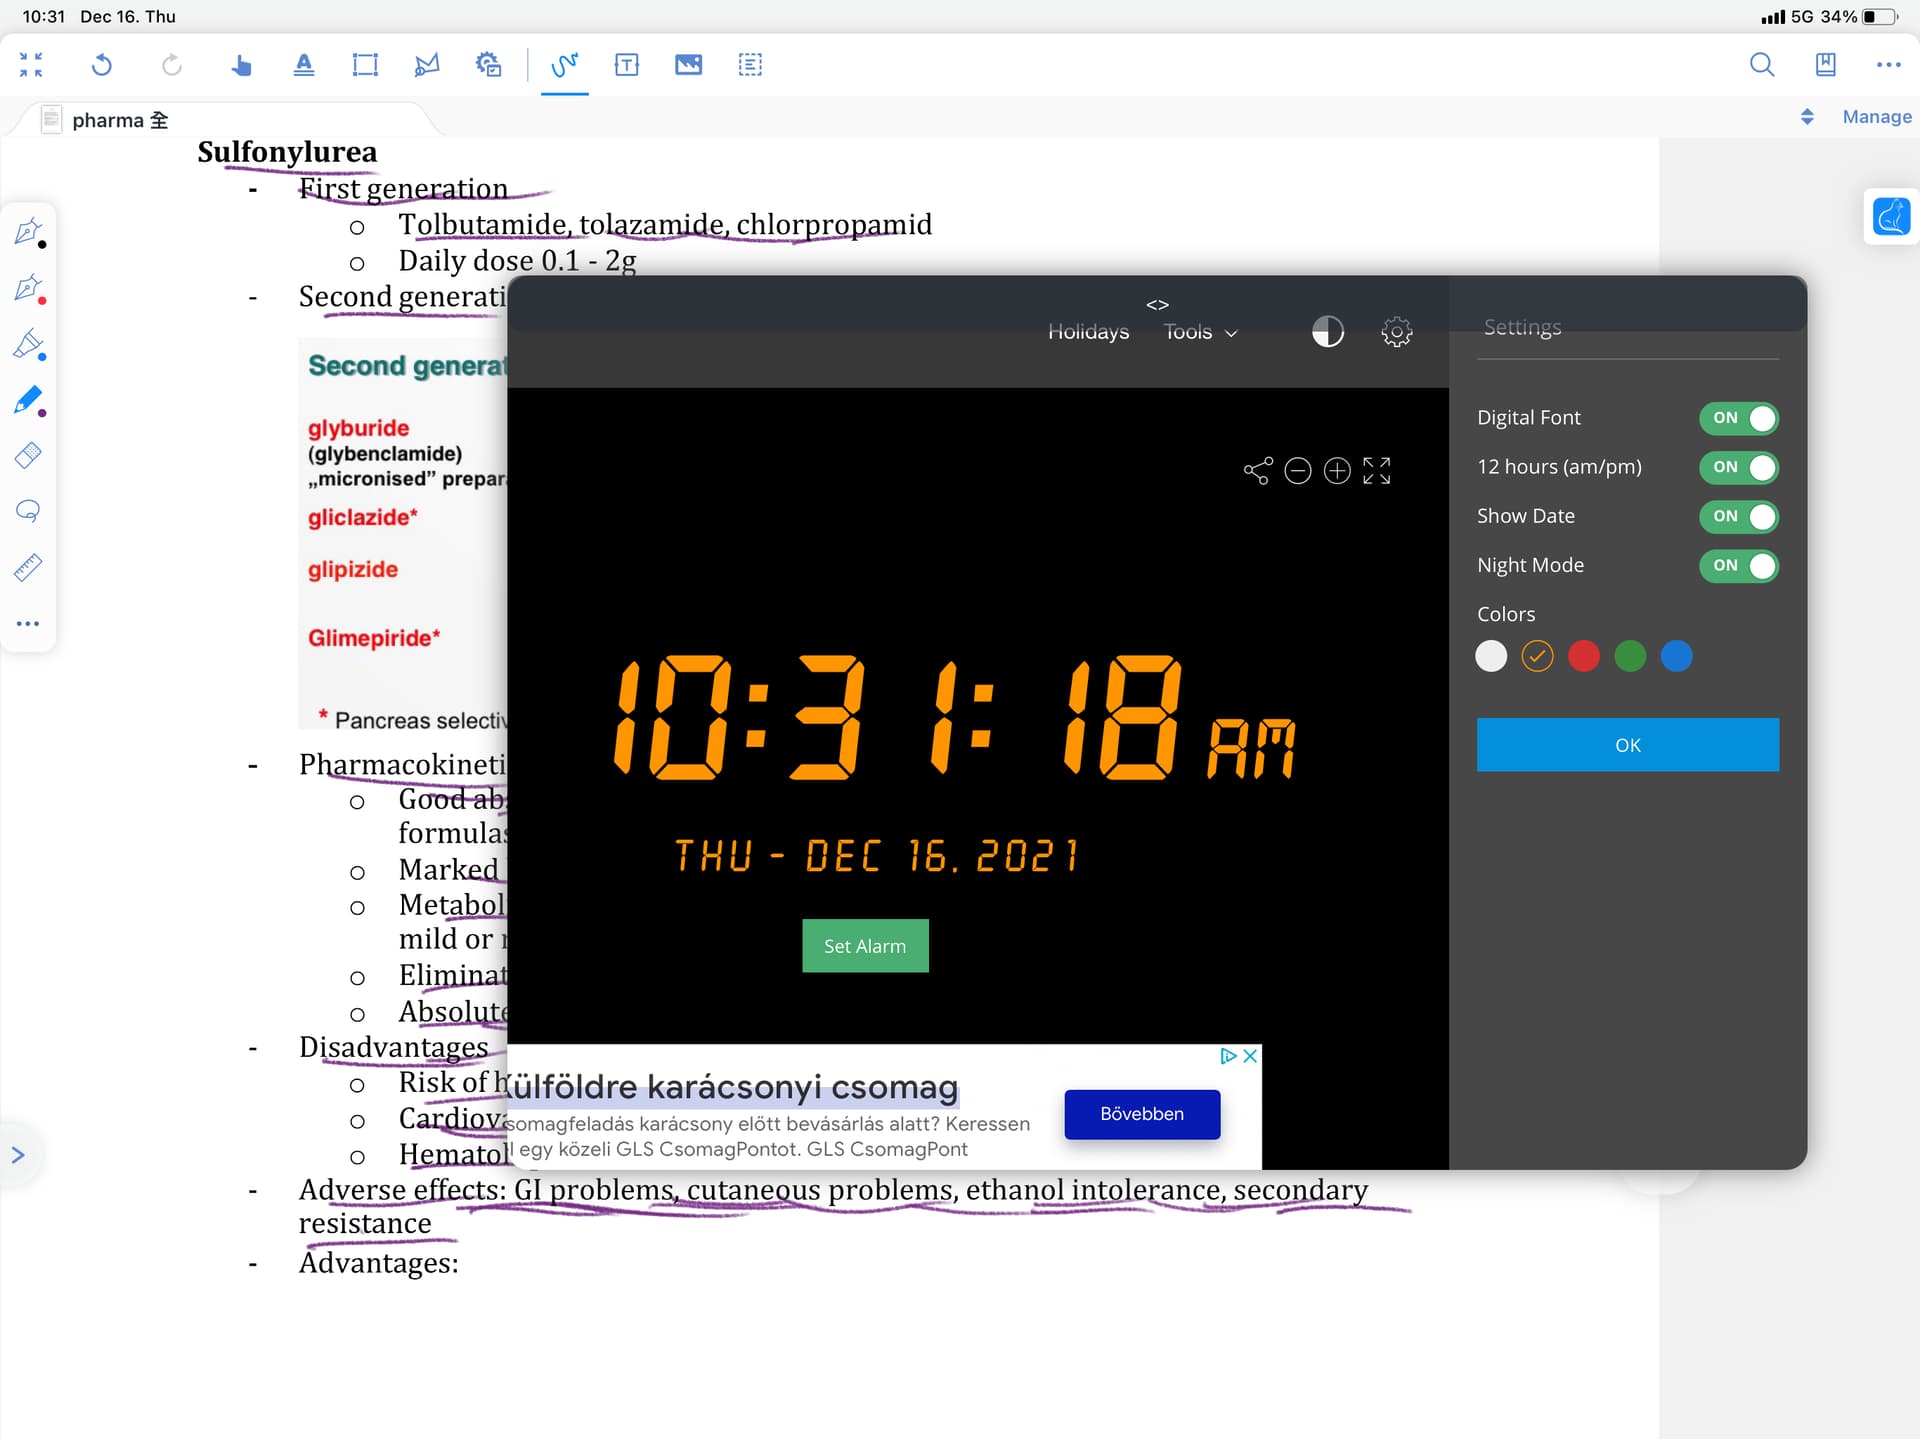
Task: Toggle the 12 hours (am/pm) switch
Action: tap(1739, 467)
